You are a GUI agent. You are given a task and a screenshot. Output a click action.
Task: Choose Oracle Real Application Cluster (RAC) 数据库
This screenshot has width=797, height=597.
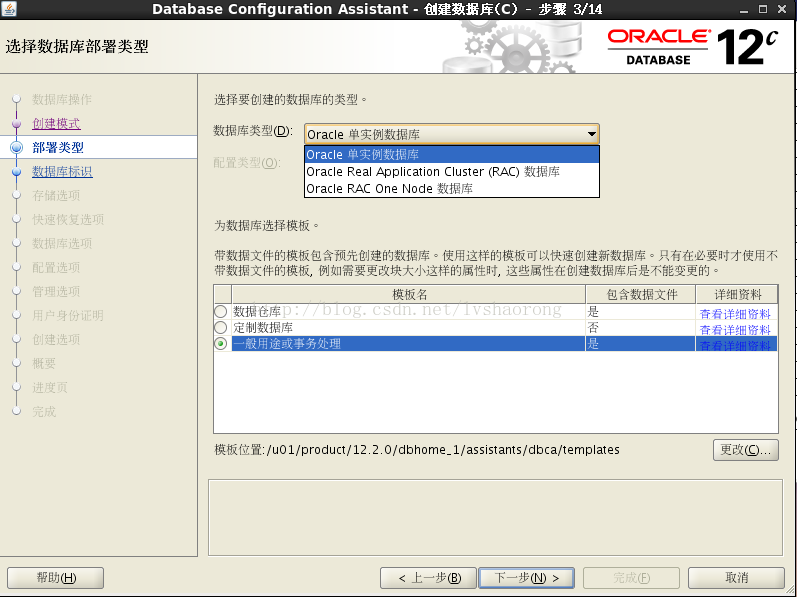452,172
